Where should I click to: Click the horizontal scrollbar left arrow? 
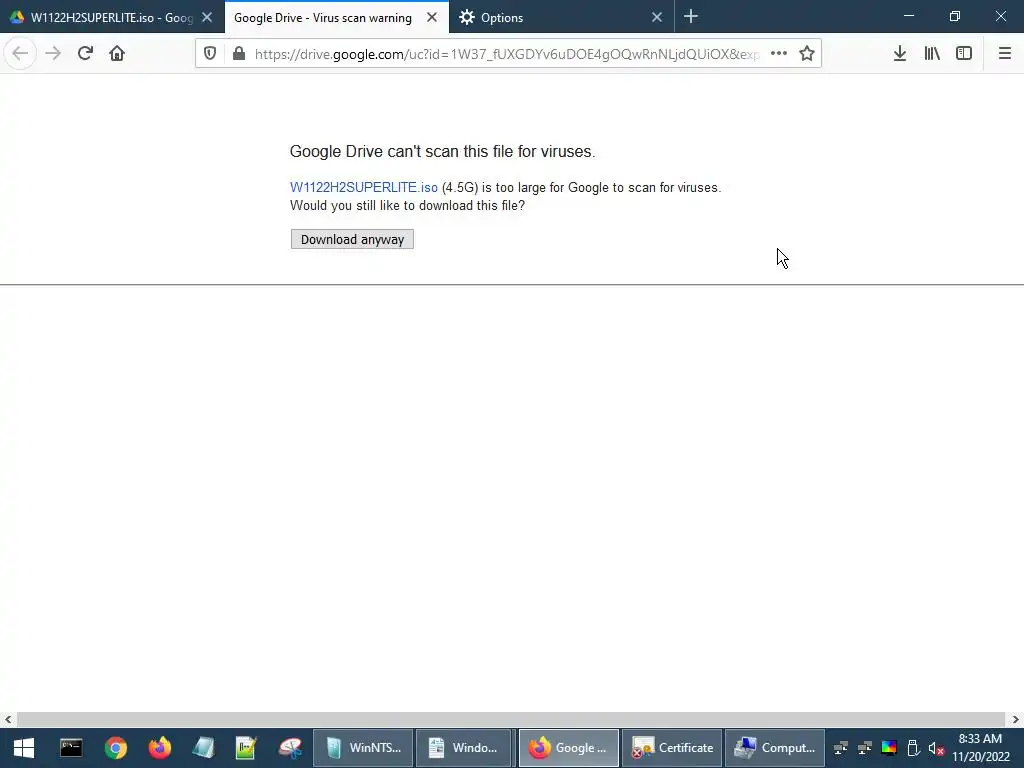click(x=8, y=720)
